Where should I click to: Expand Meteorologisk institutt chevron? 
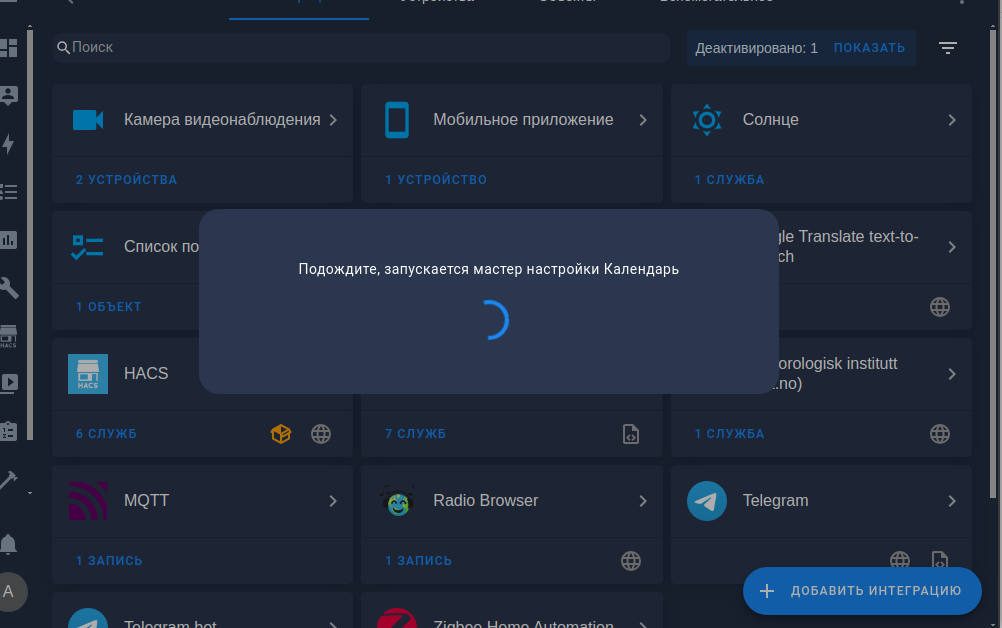point(952,374)
